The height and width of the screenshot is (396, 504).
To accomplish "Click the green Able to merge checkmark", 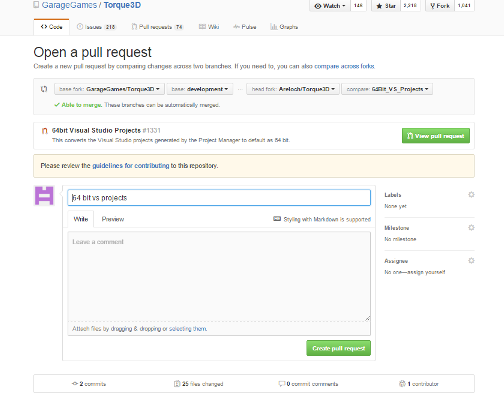I will point(57,105).
